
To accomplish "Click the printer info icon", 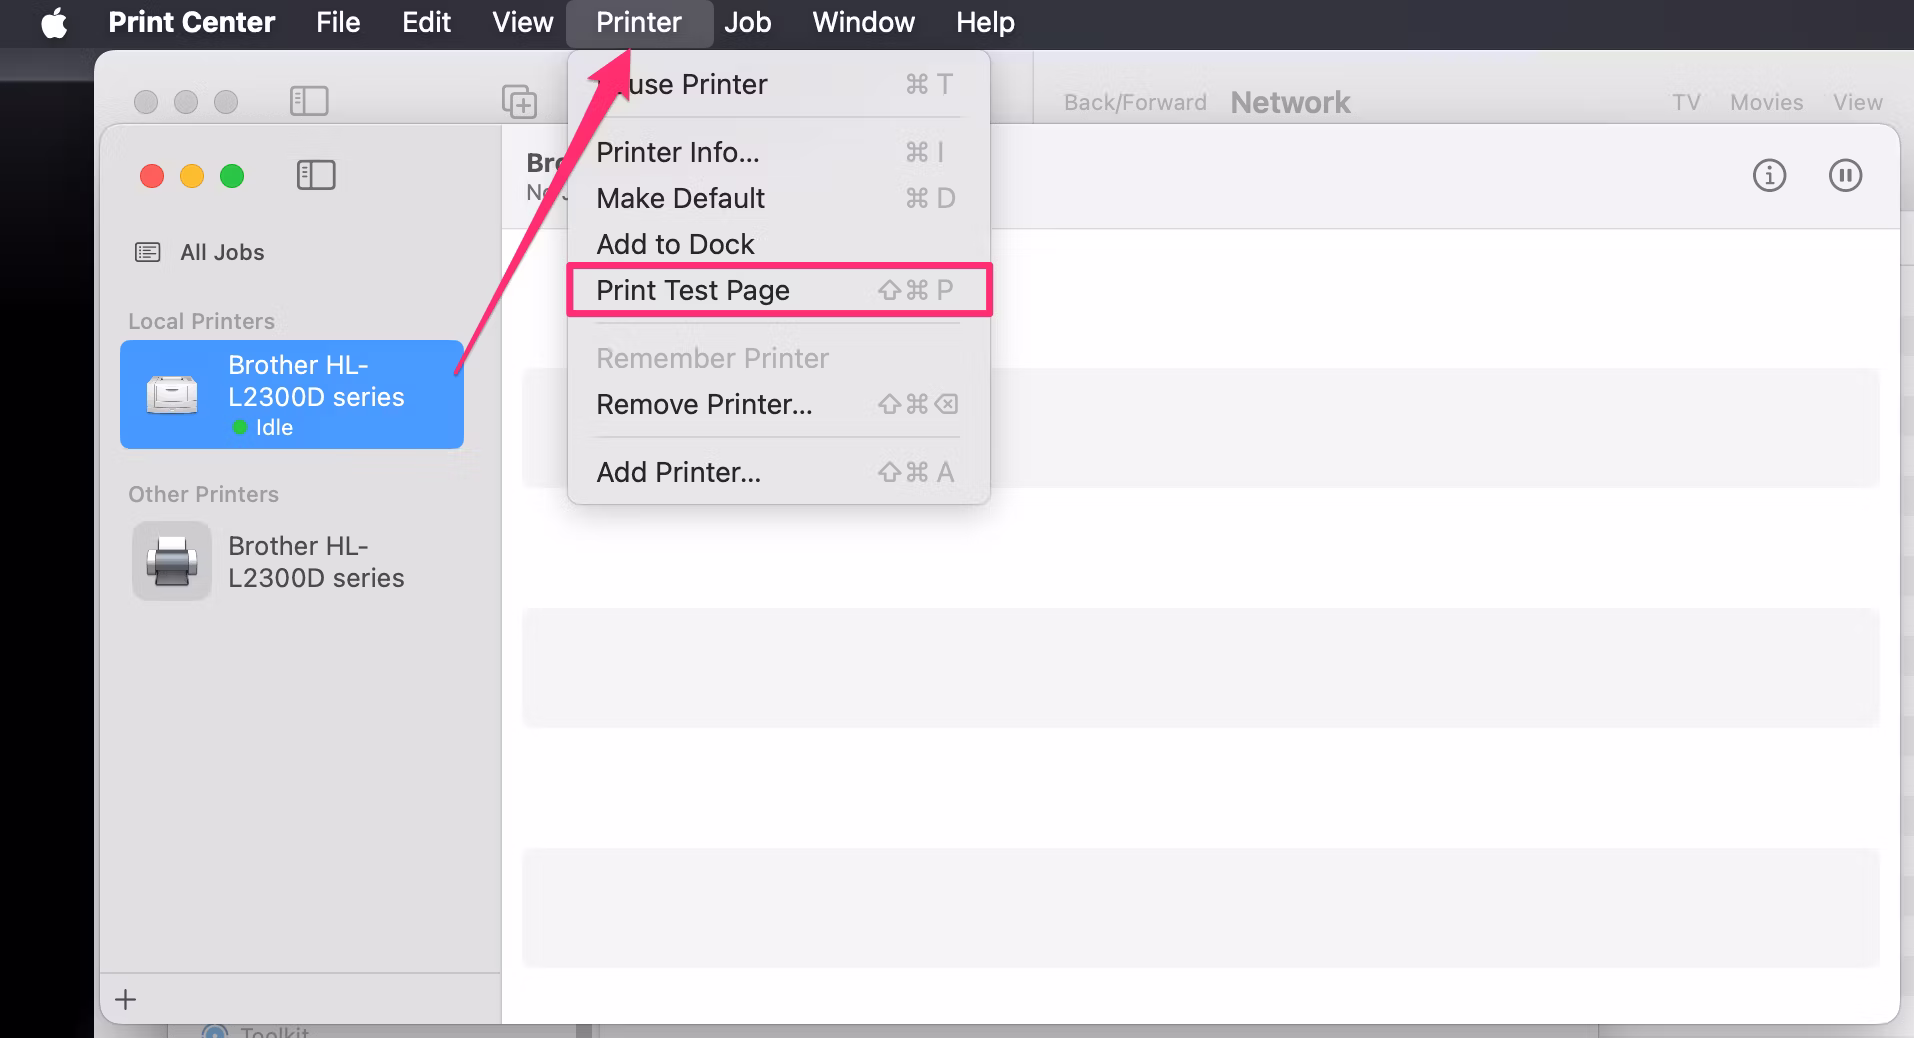I will tap(1769, 175).
